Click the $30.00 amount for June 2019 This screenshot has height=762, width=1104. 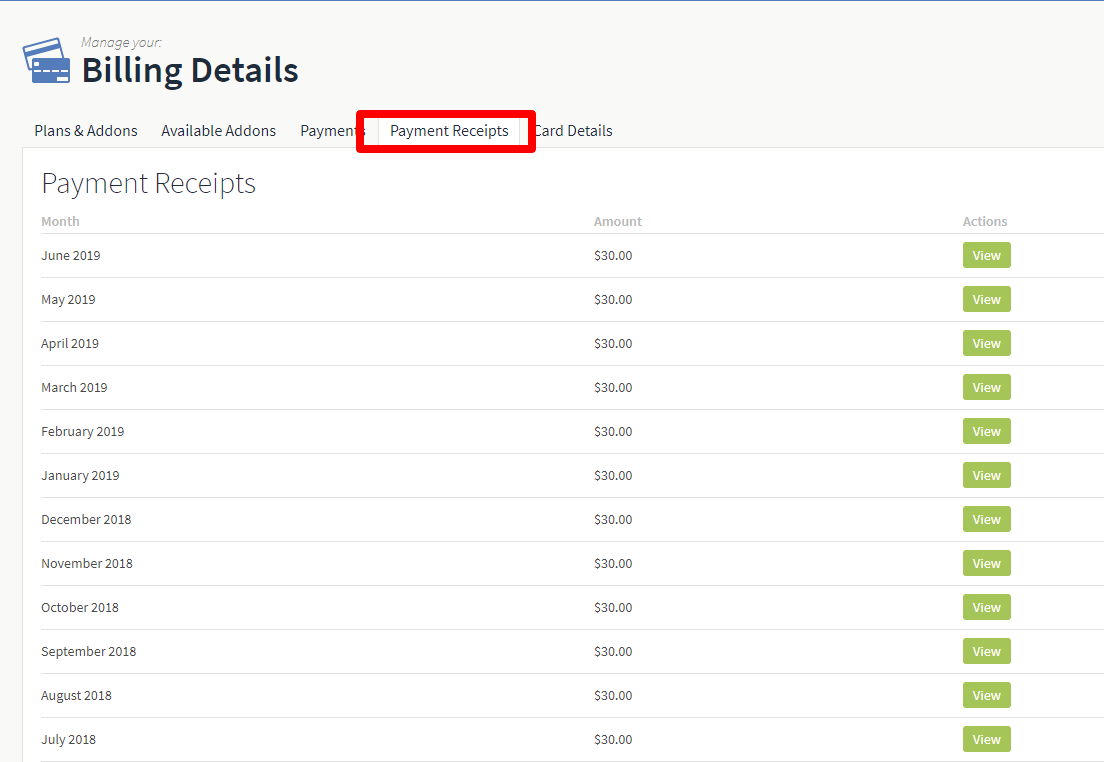point(613,256)
